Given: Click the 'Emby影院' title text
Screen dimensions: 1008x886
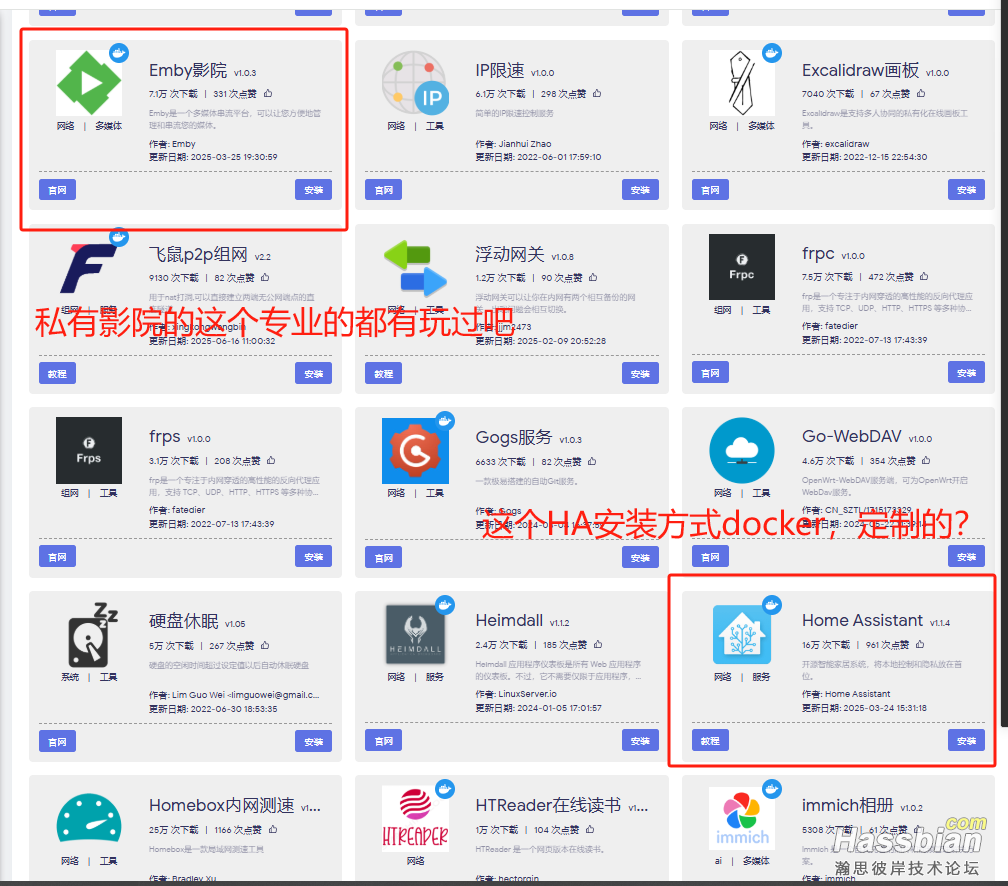Looking at the screenshot, I should [x=188, y=70].
